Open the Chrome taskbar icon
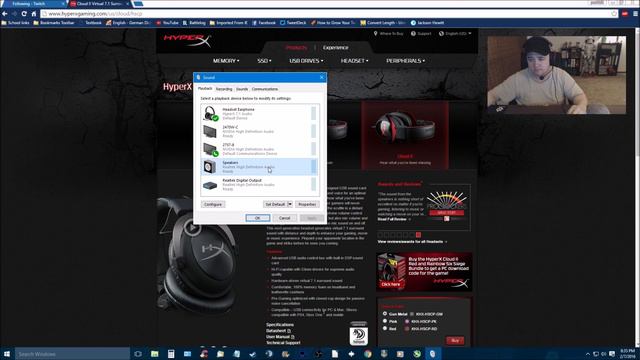This screenshot has width=640, height=360. click(x=368, y=353)
